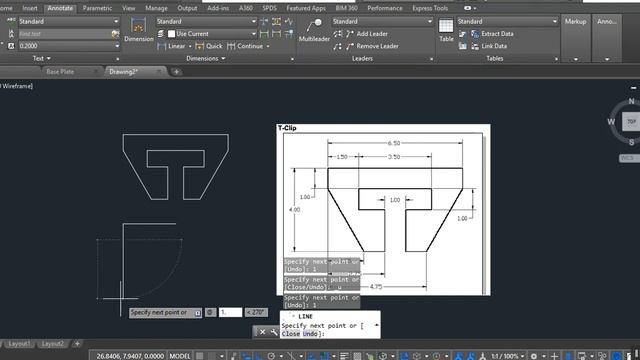The height and width of the screenshot is (360, 640).
Task: Add a new layout with plus button
Action: point(77,344)
